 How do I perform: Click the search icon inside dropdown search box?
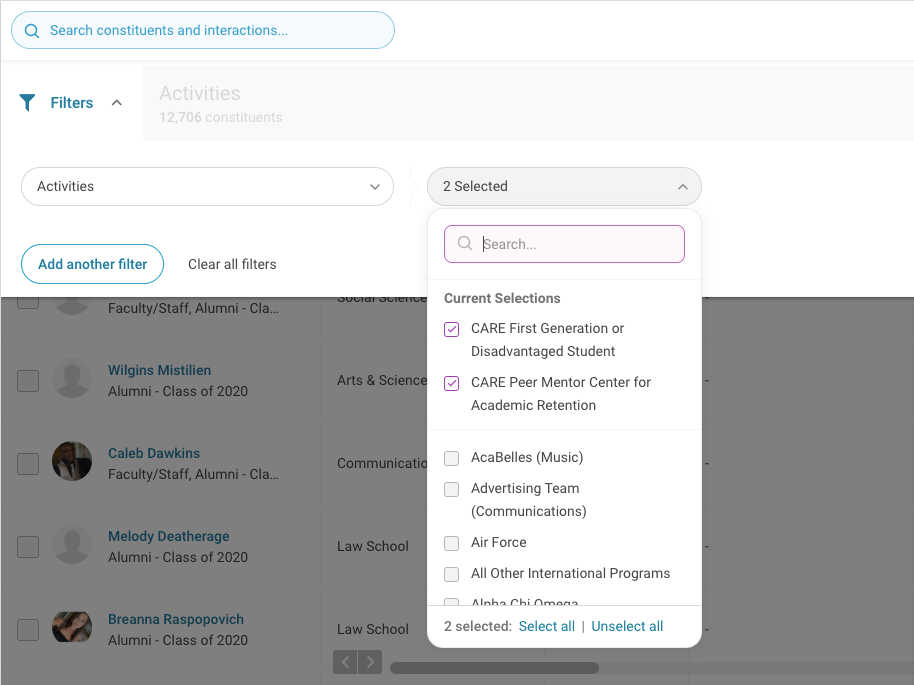point(464,243)
